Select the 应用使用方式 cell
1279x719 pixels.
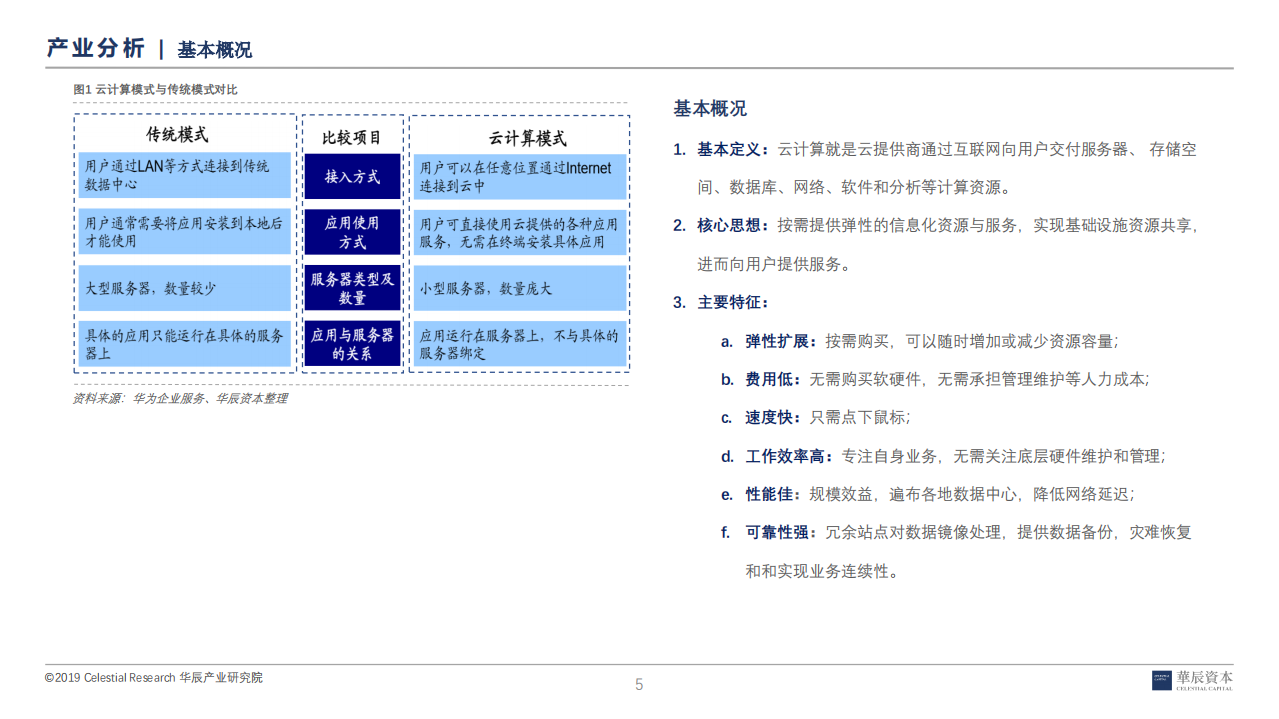click(352, 232)
